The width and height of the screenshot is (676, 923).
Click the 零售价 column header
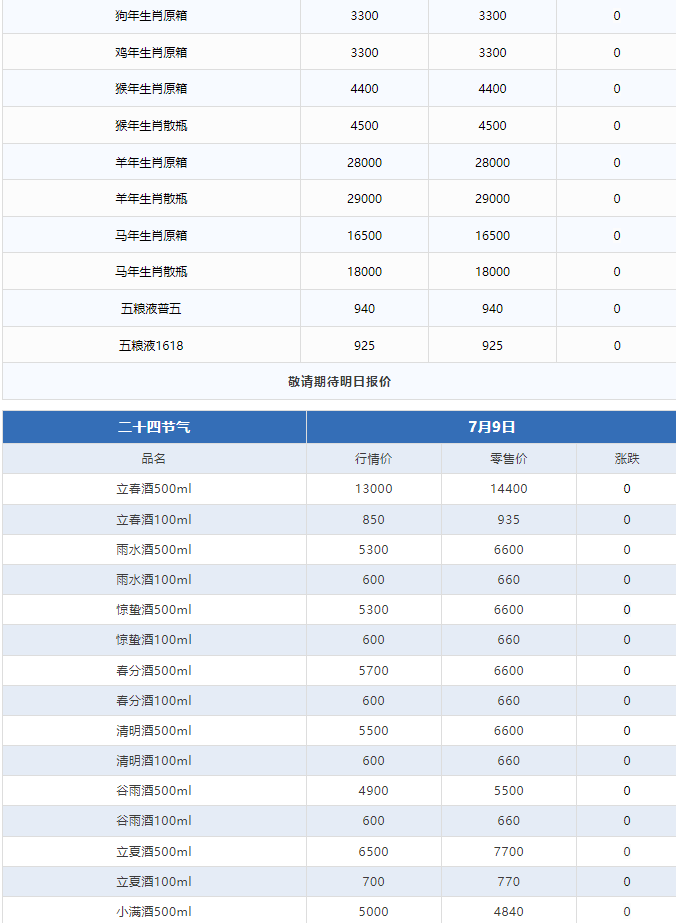[x=509, y=459]
